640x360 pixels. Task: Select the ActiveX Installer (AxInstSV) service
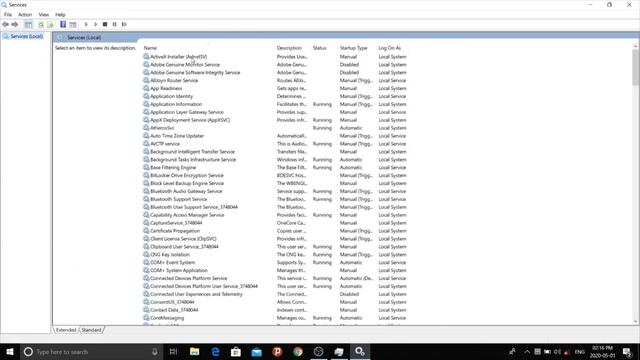178,57
